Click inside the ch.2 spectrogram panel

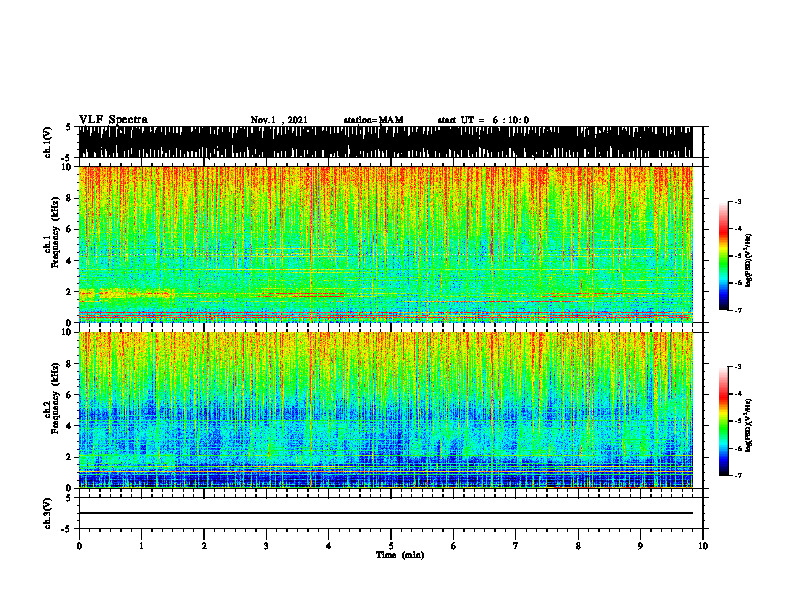pos(386,410)
